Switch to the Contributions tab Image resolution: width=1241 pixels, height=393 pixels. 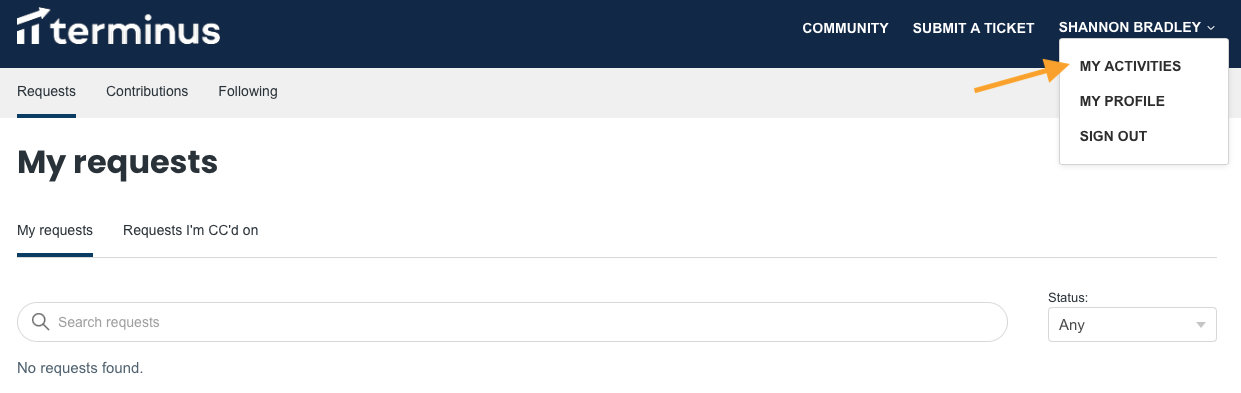coord(147,91)
